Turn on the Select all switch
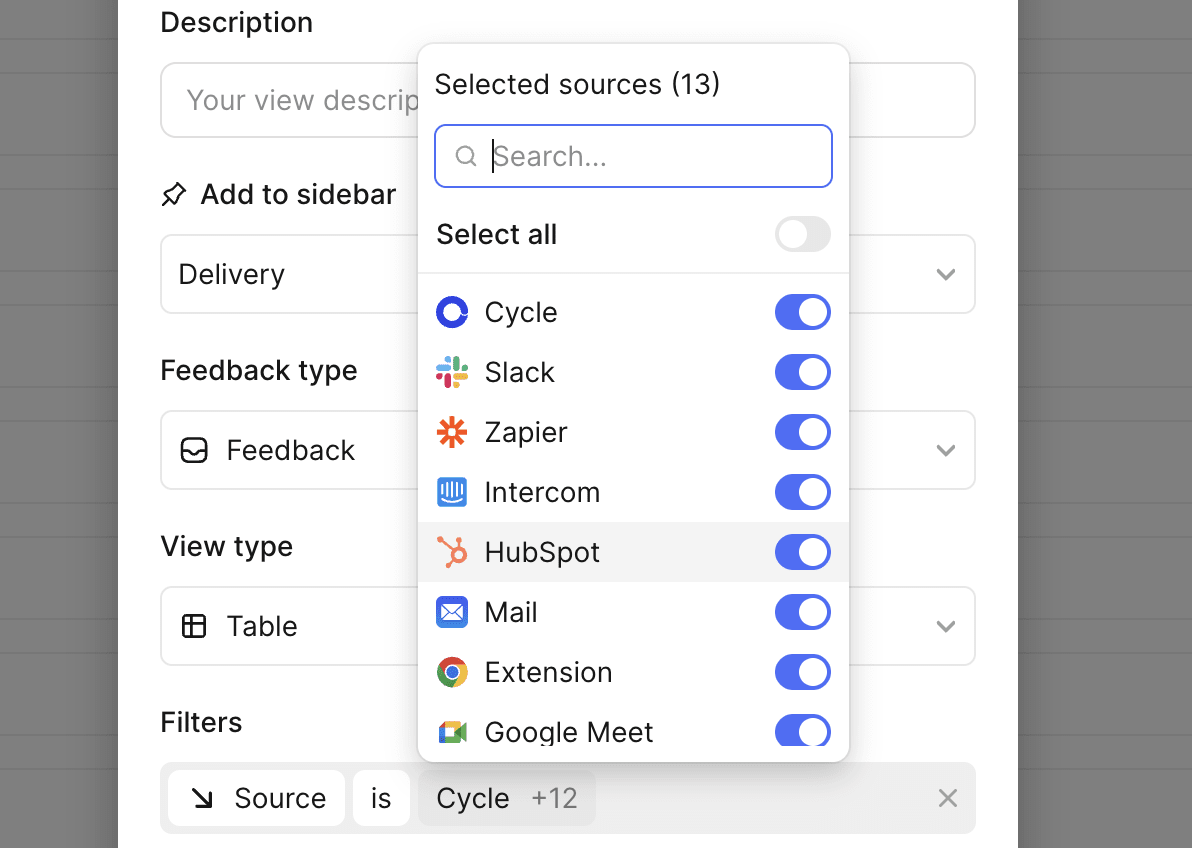Image resolution: width=1192 pixels, height=848 pixels. click(x=803, y=234)
